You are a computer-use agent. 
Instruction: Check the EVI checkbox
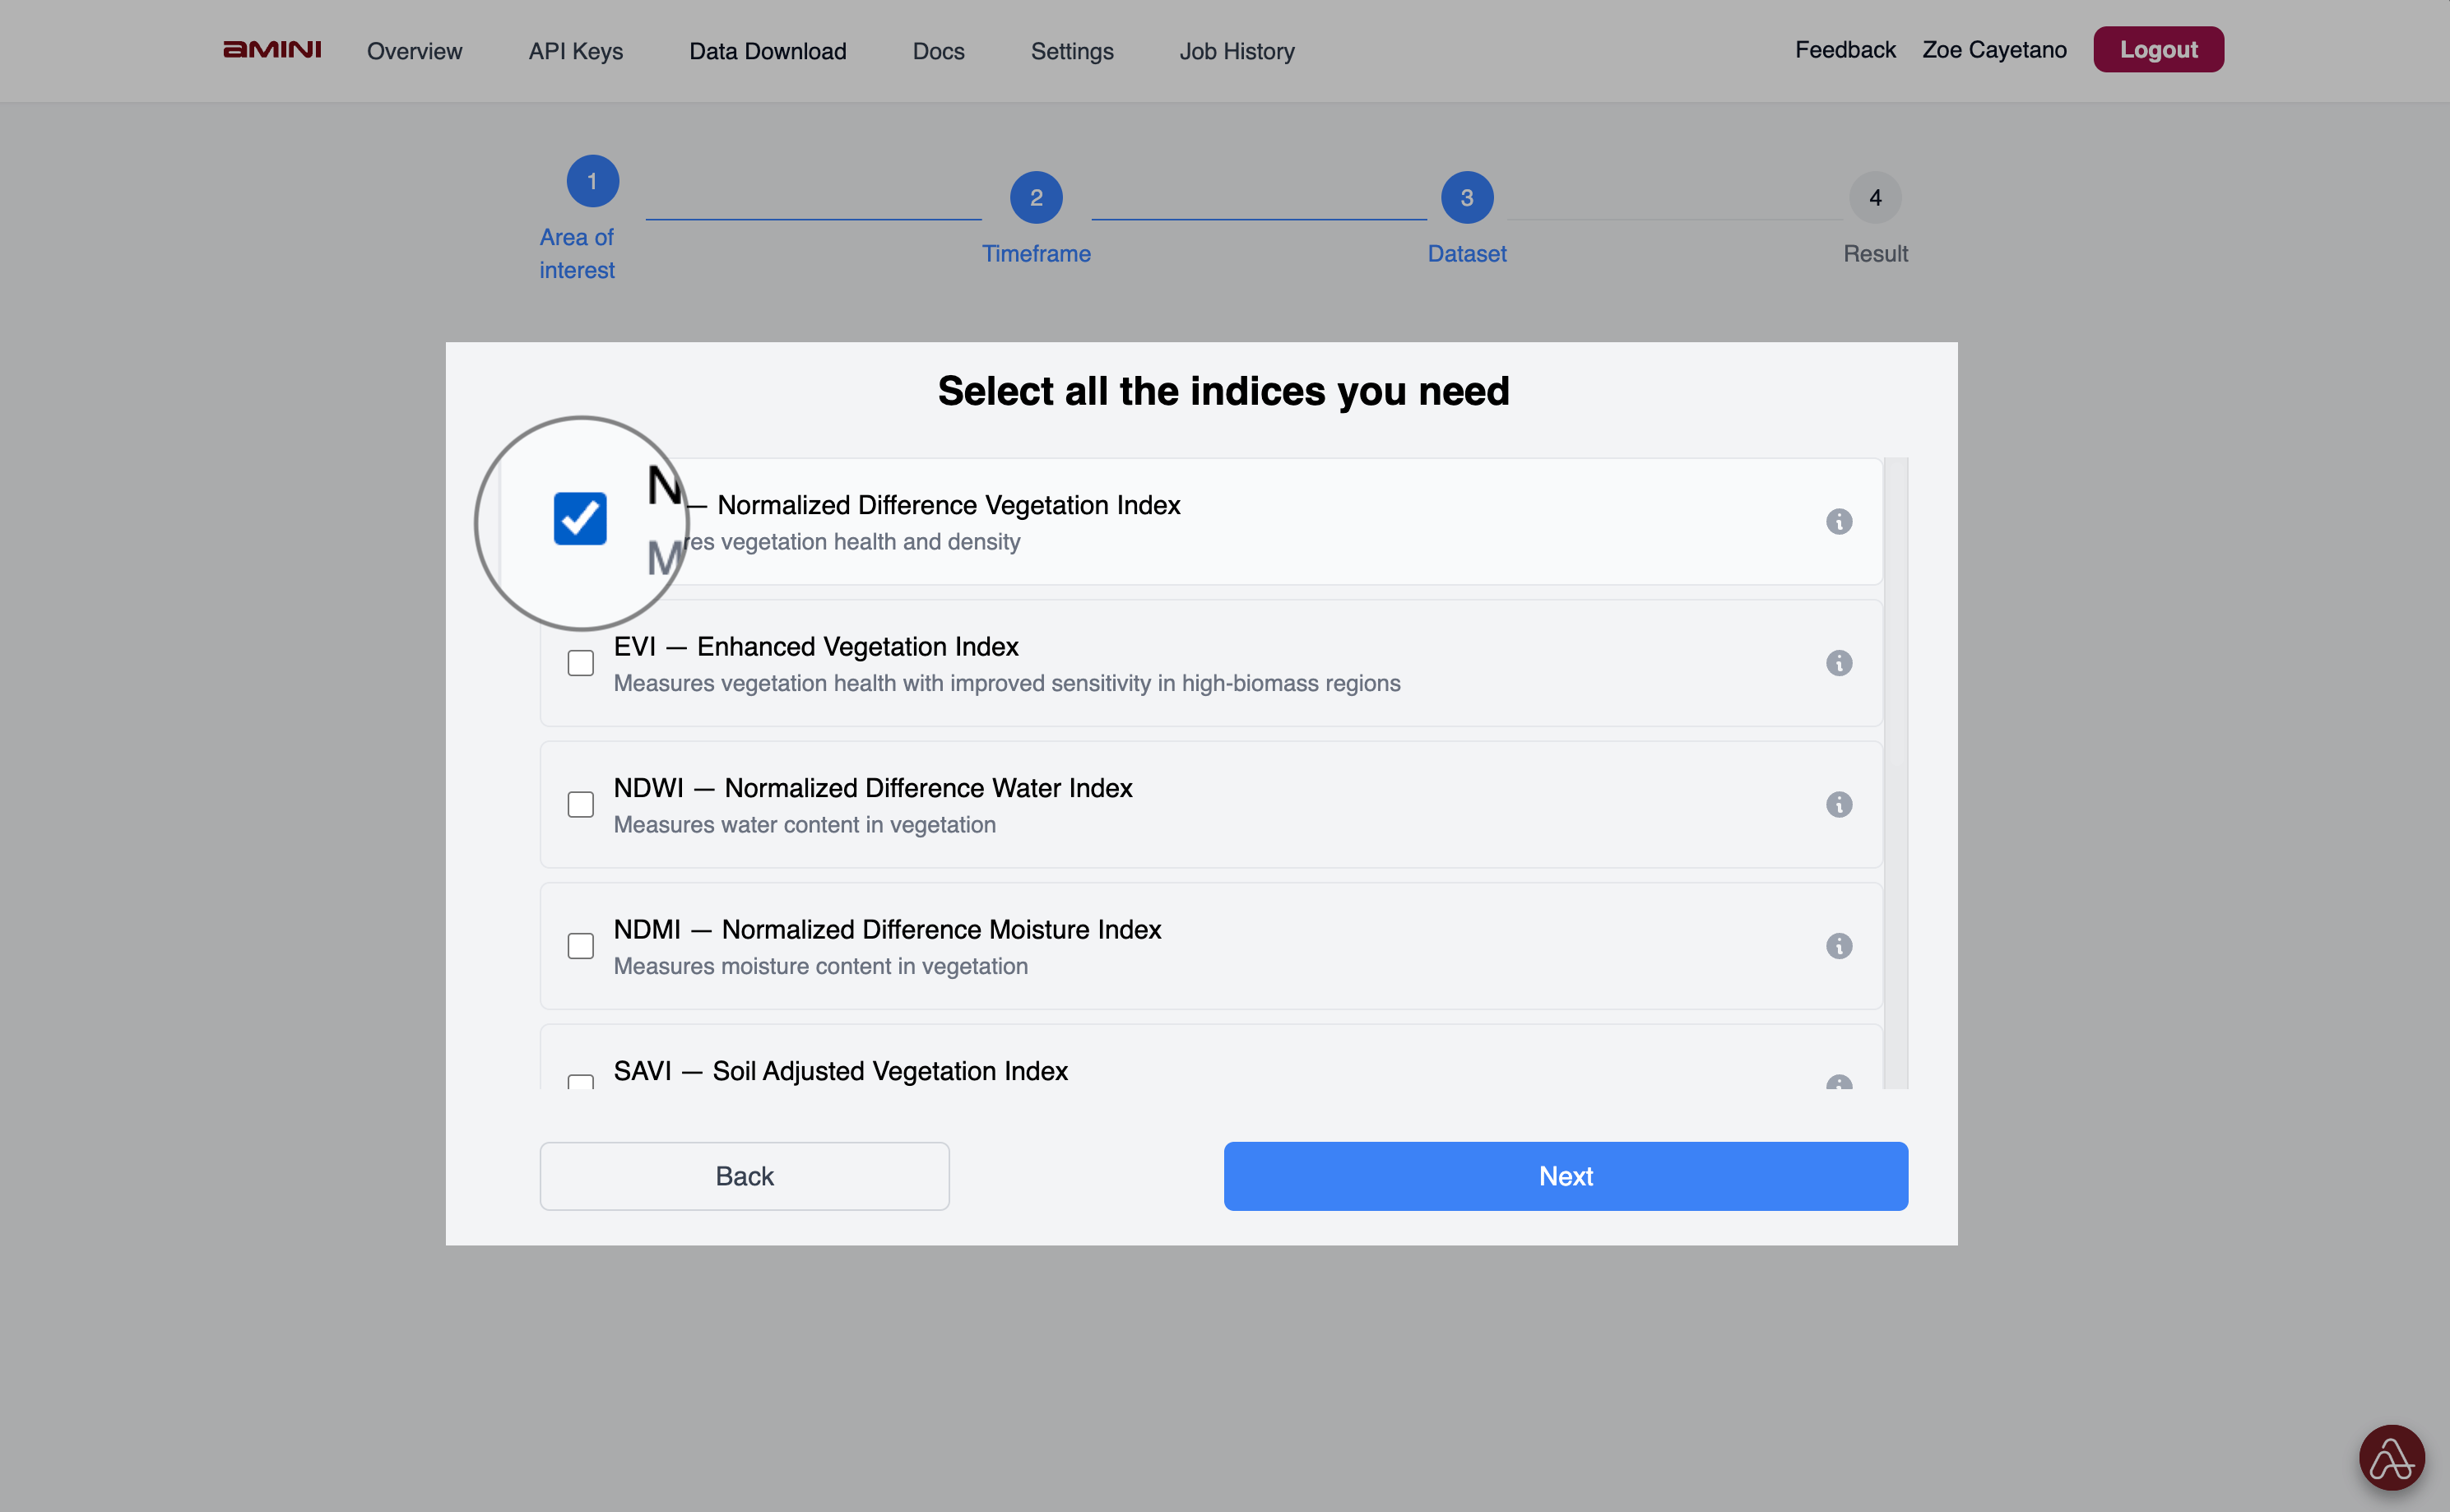(580, 663)
